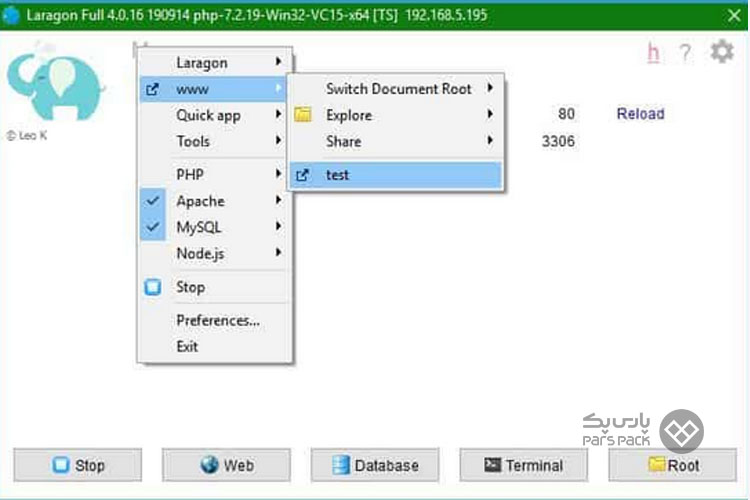Close the Laragon window

[x=734, y=15]
